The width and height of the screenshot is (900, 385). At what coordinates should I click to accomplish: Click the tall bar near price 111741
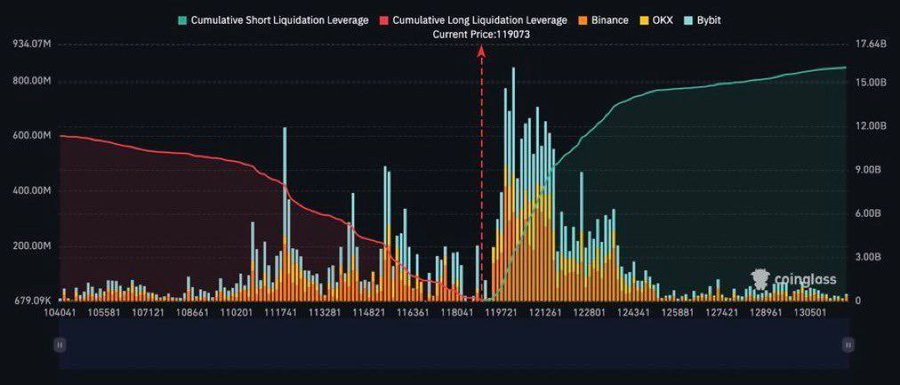(x=285, y=213)
